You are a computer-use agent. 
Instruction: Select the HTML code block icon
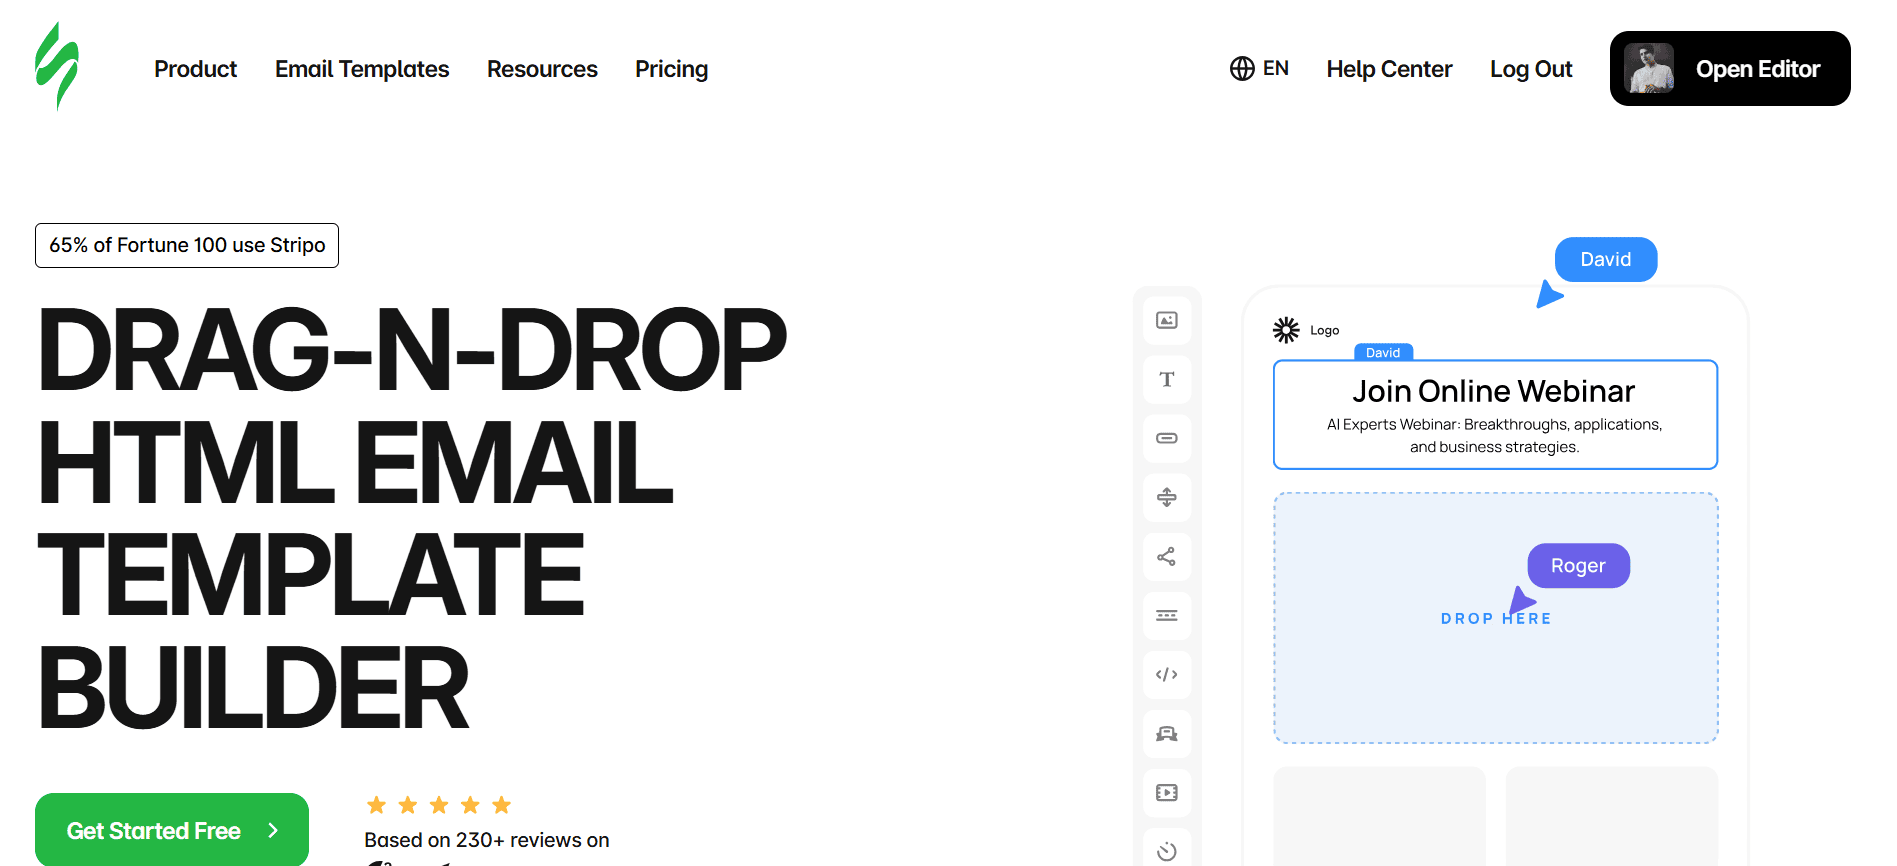(1167, 674)
